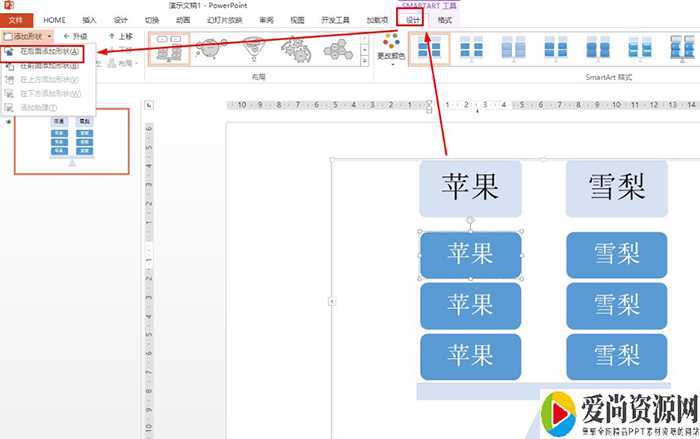The width and height of the screenshot is (700, 439).
Task: Choose 在前面添加形状(B) from the menu
Action: pos(49,65)
